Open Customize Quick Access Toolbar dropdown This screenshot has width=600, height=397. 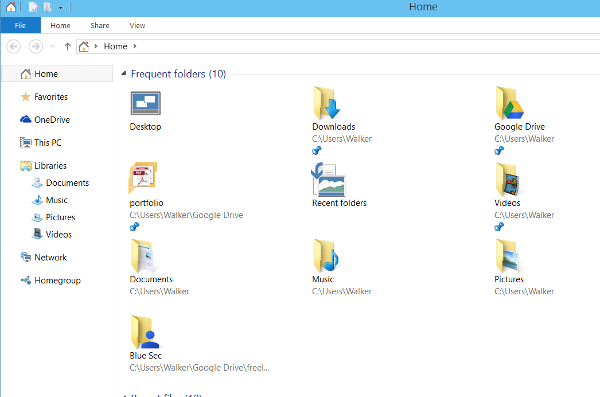click(x=60, y=8)
